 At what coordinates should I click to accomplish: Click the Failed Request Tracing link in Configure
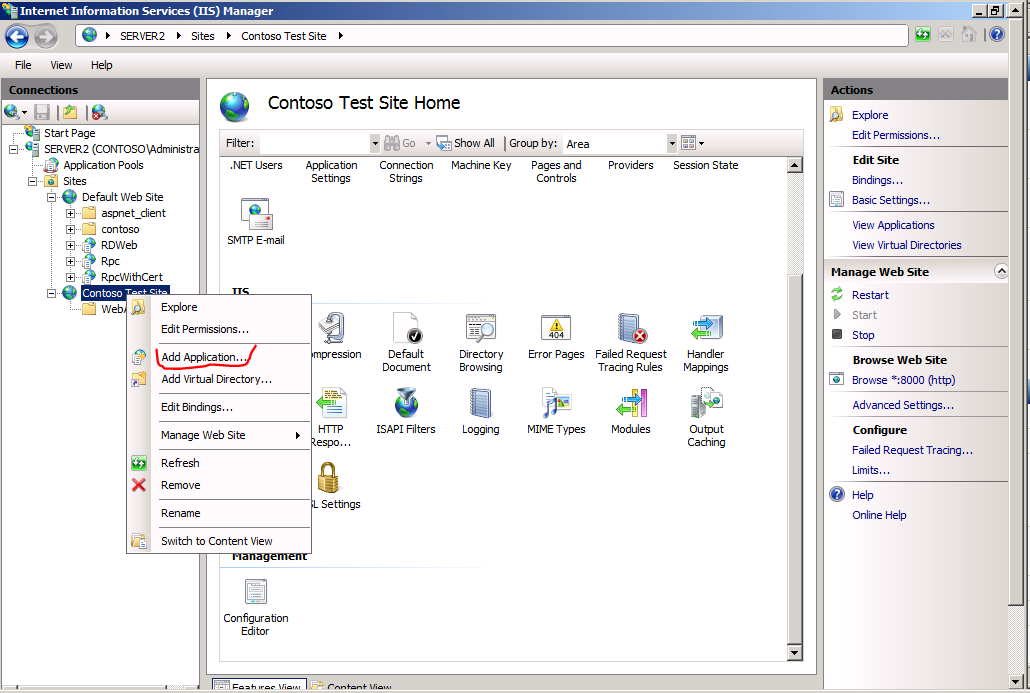point(912,450)
